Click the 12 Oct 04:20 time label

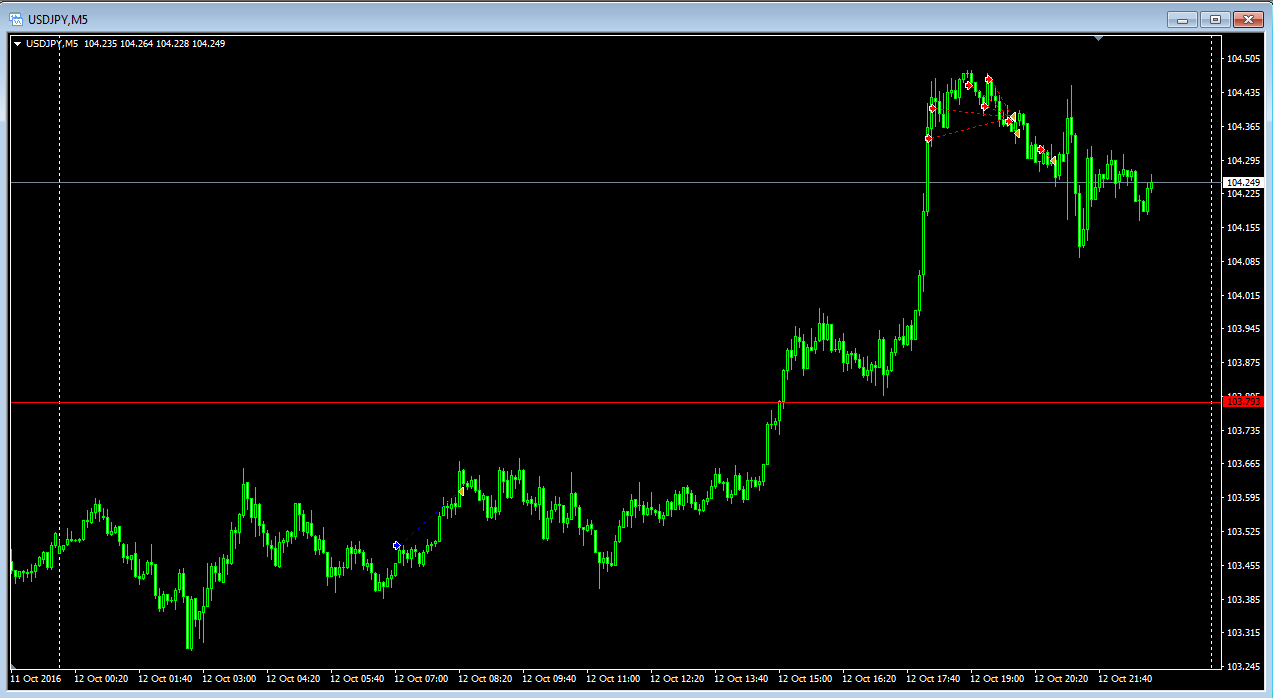pos(293,679)
